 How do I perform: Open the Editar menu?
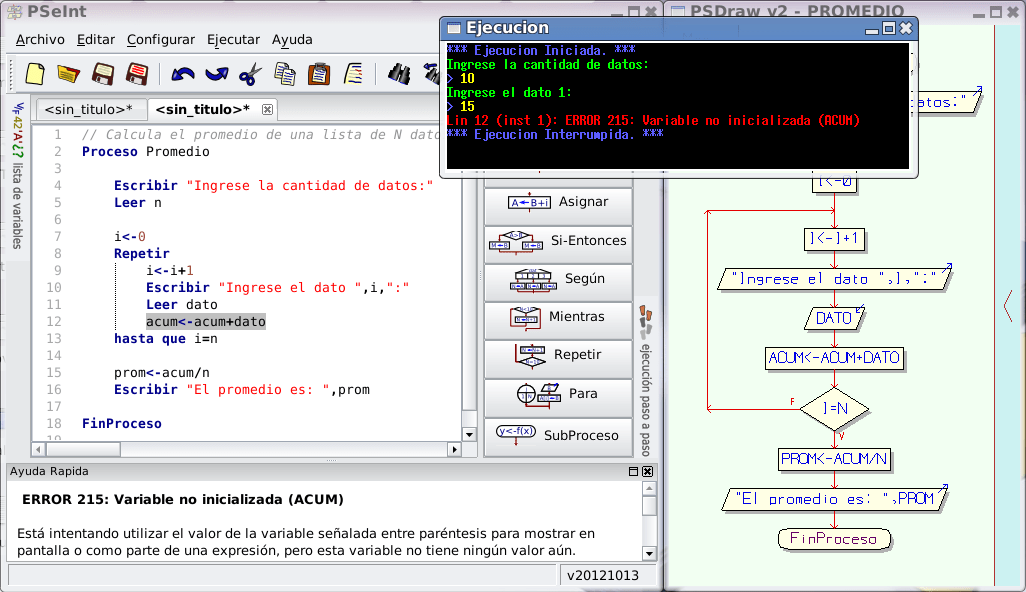pos(96,39)
